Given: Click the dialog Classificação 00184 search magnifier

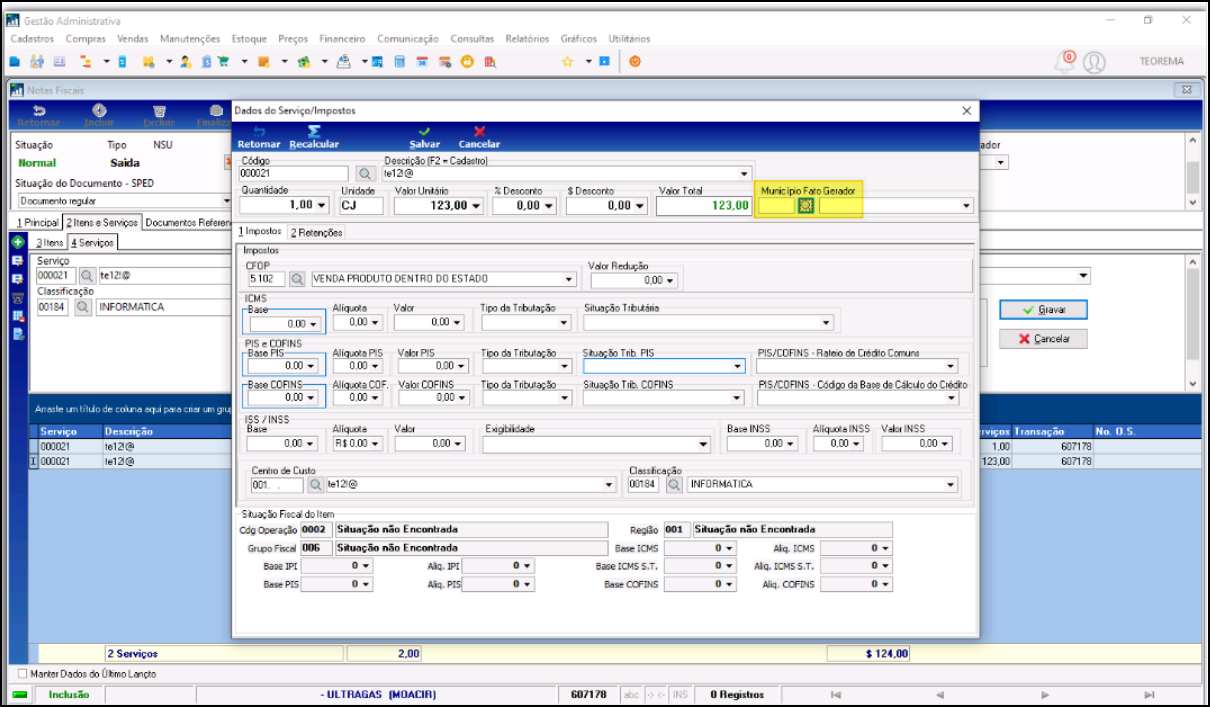Looking at the screenshot, I should pyautogui.click(x=675, y=485).
